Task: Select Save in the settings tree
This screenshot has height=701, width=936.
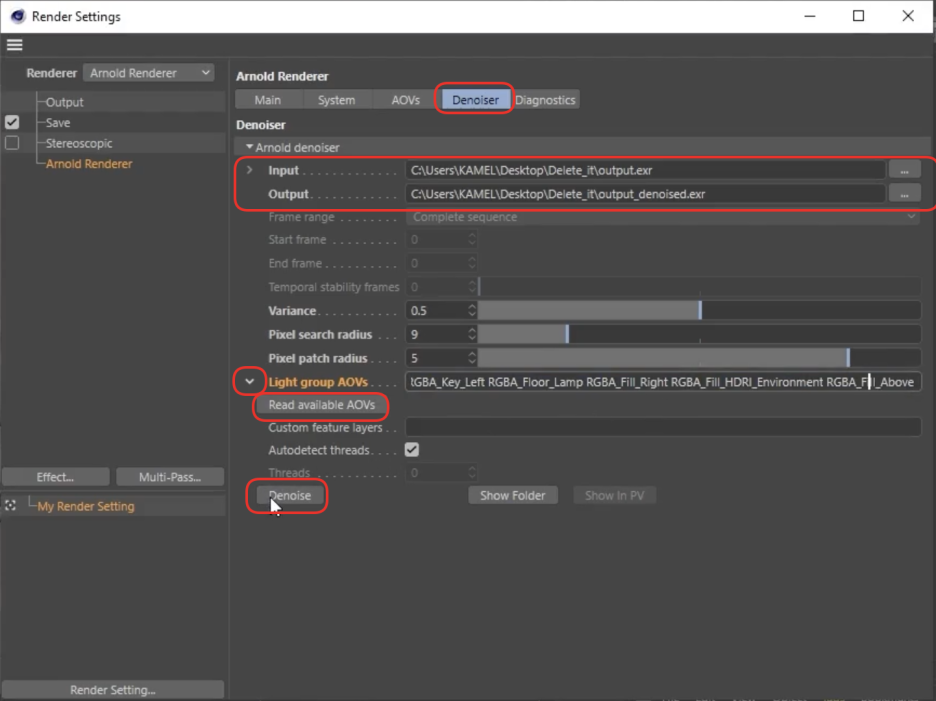Action: pos(58,122)
